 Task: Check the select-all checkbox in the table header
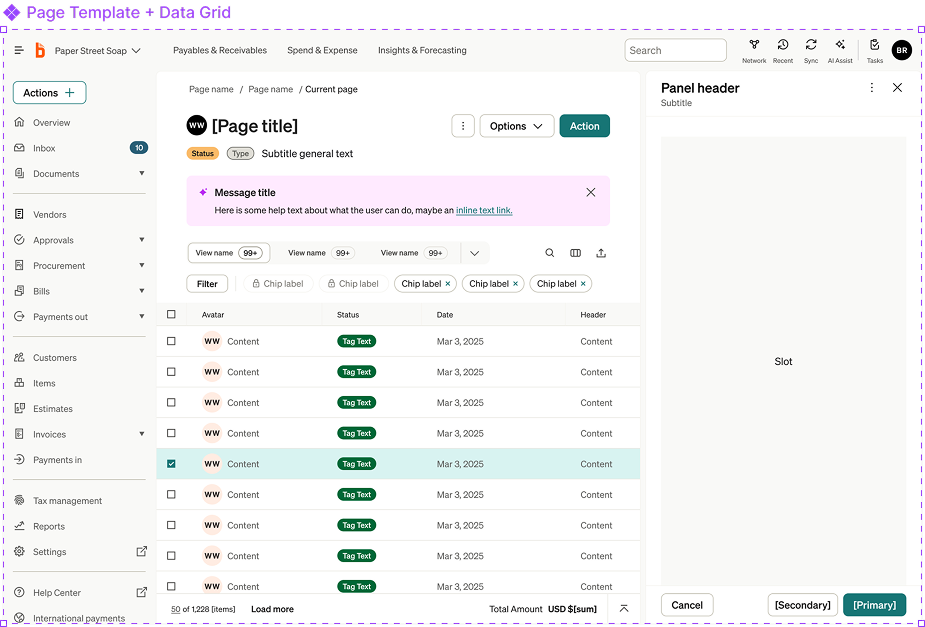click(171, 314)
